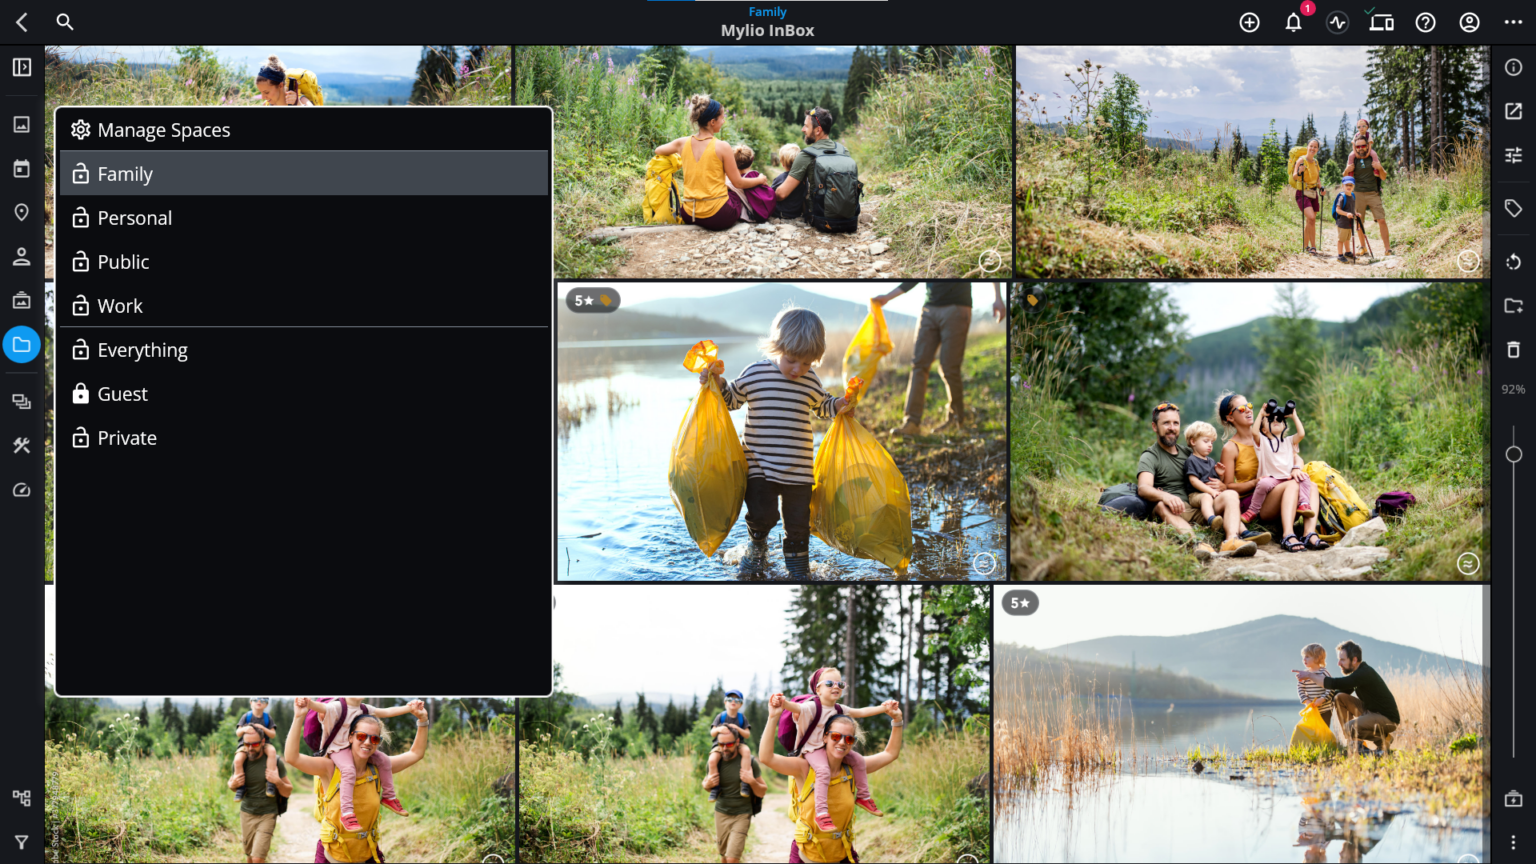Click the crop/adjustments sliders icon

[x=1513, y=155]
